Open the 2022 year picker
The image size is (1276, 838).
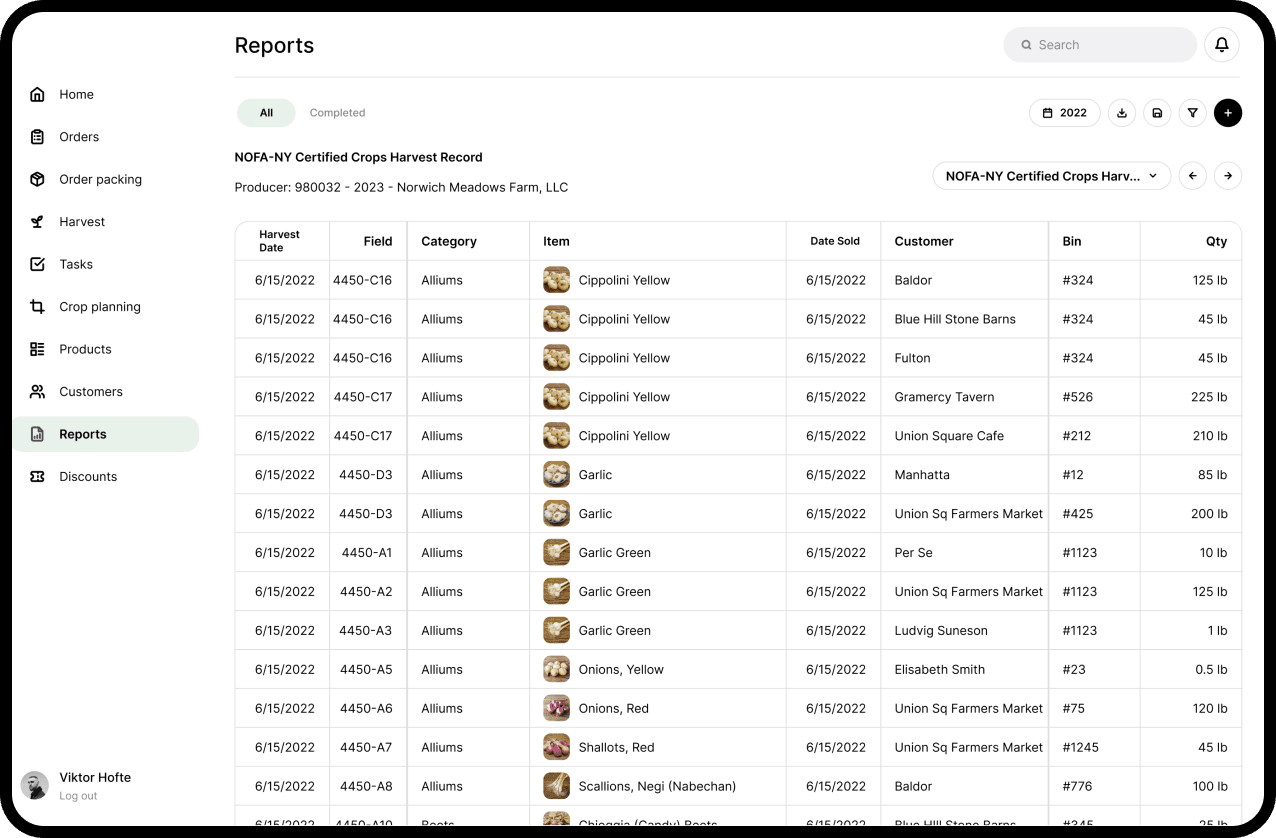[1064, 113]
